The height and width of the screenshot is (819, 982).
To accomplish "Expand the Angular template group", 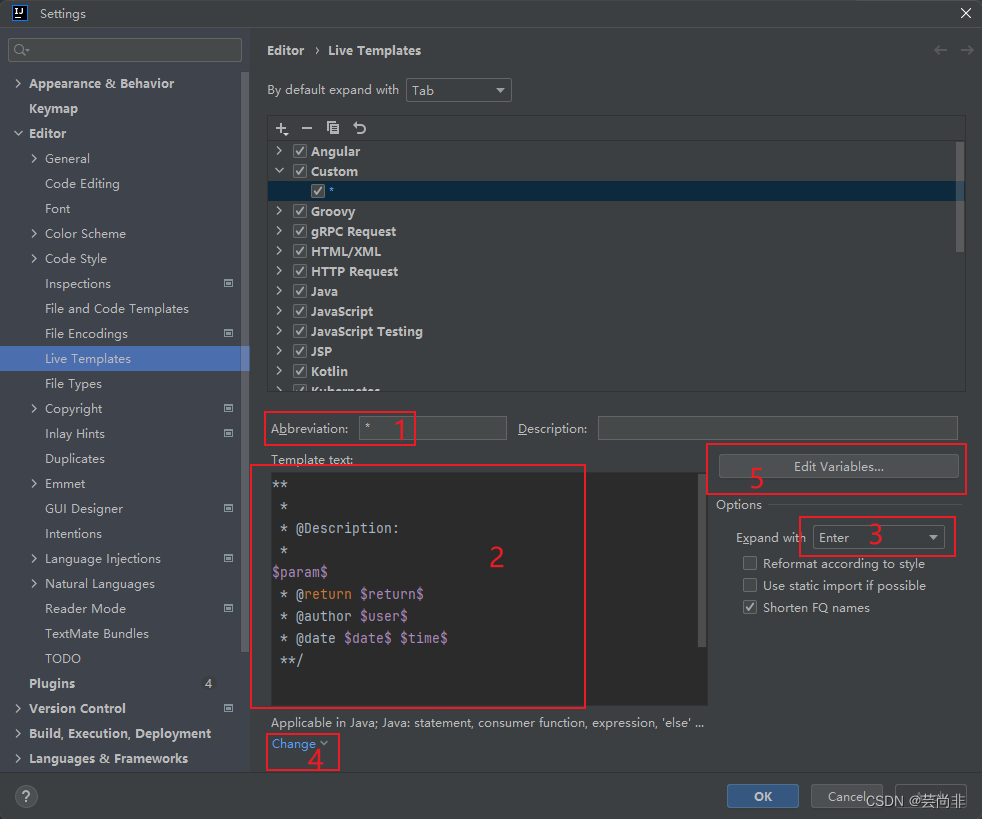I will tap(279, 151).
